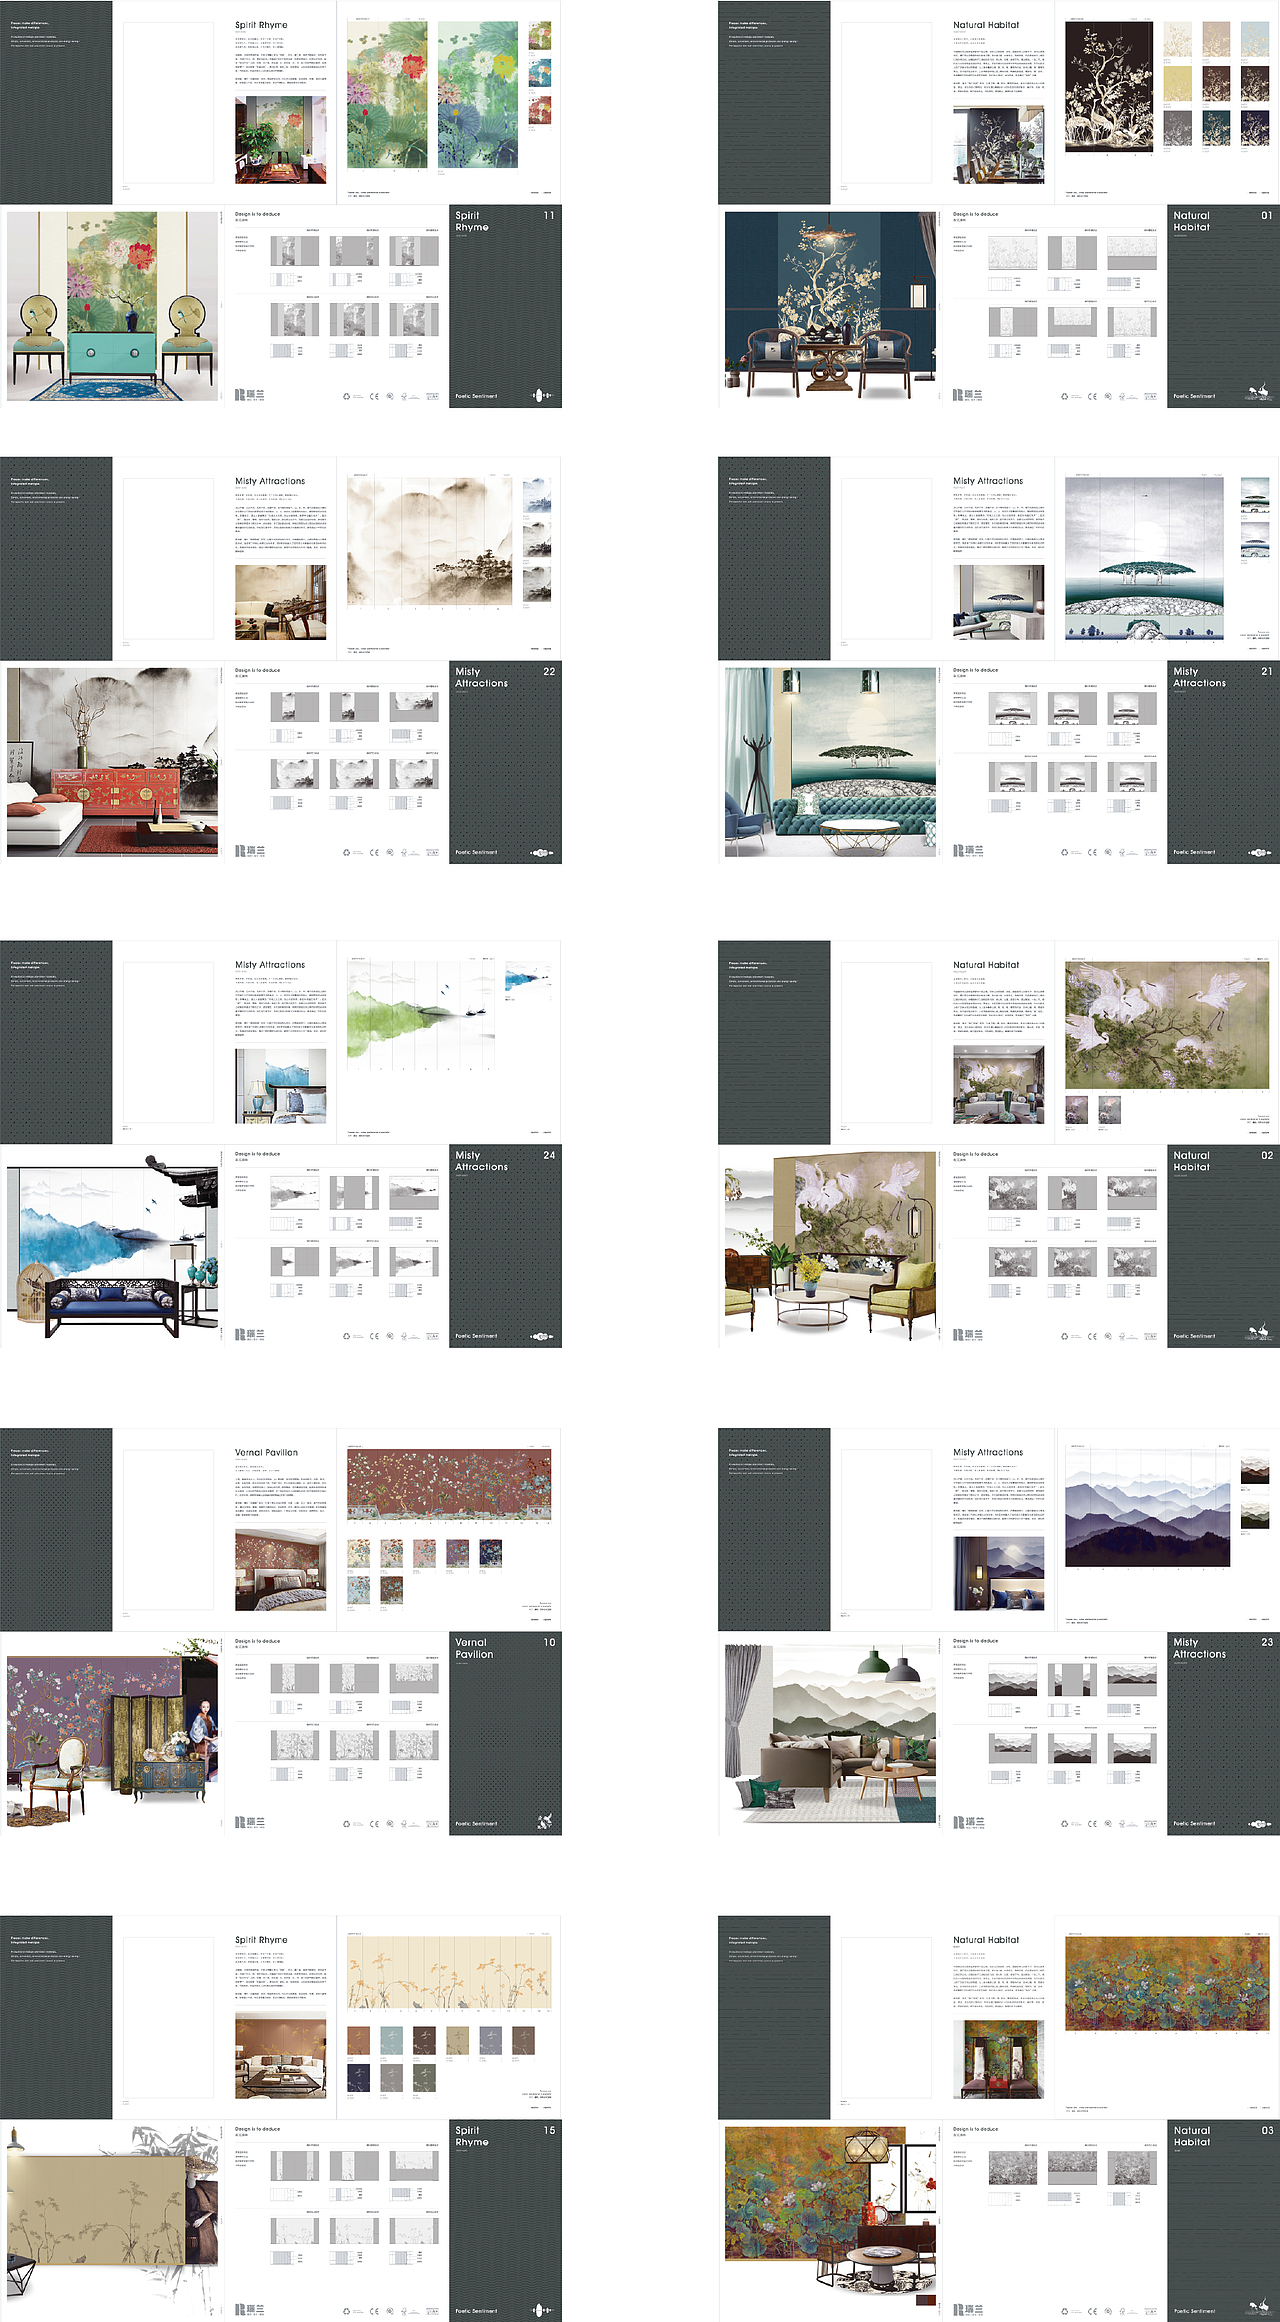This screenshot has height=2322, width=1280.
Task: Click the 'Natural Habitat' title on the dark panel numbered 02
Action: point(1191,1161)
